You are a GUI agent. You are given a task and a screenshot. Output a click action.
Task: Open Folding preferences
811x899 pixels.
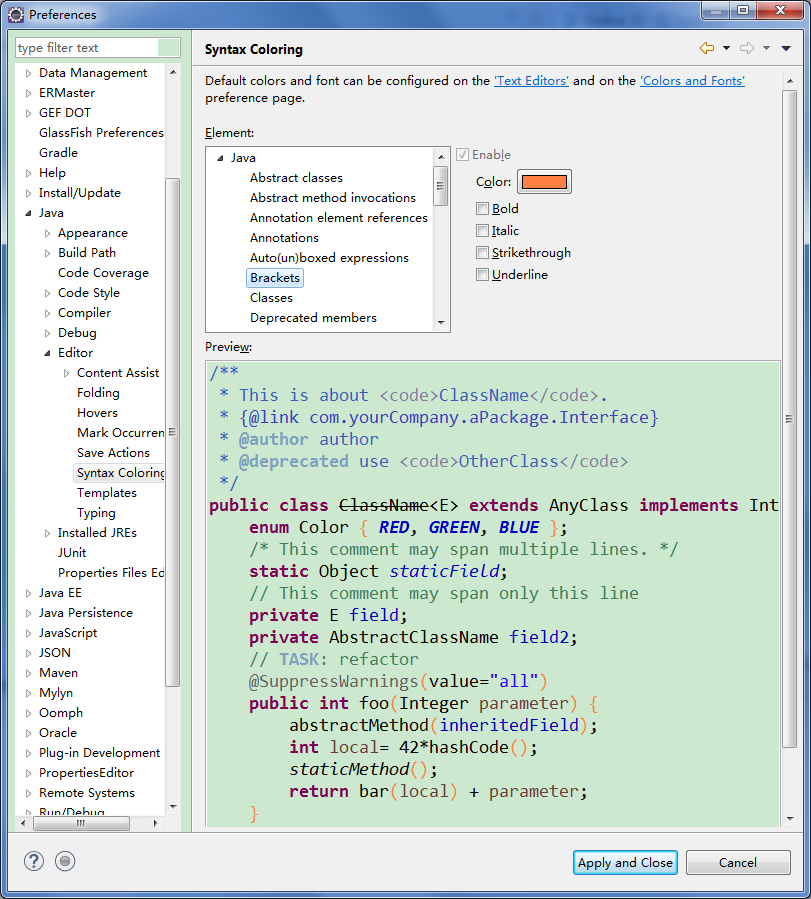pyautogui.click(x=98, y=393)
